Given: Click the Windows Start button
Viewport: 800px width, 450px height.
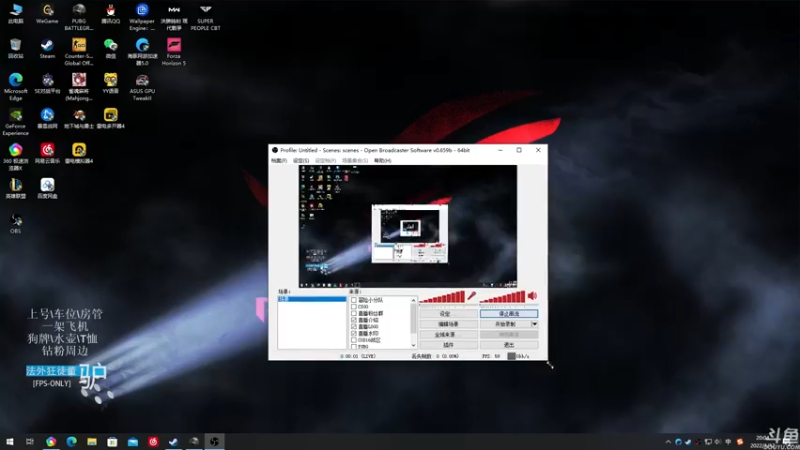Looking at the screenshot, I should pyautogui.click(x=9, y=441).
